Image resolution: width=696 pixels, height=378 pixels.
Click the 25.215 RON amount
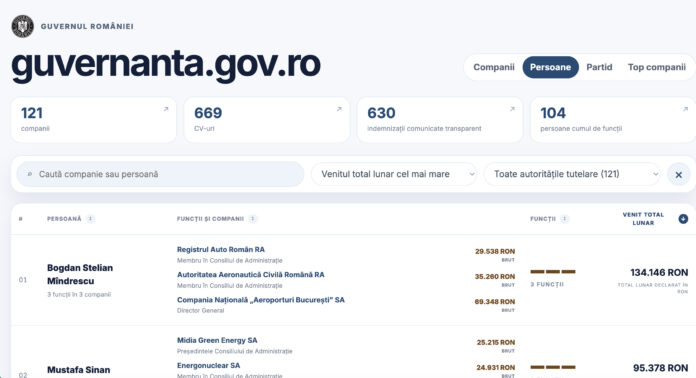tap(496, 342)
